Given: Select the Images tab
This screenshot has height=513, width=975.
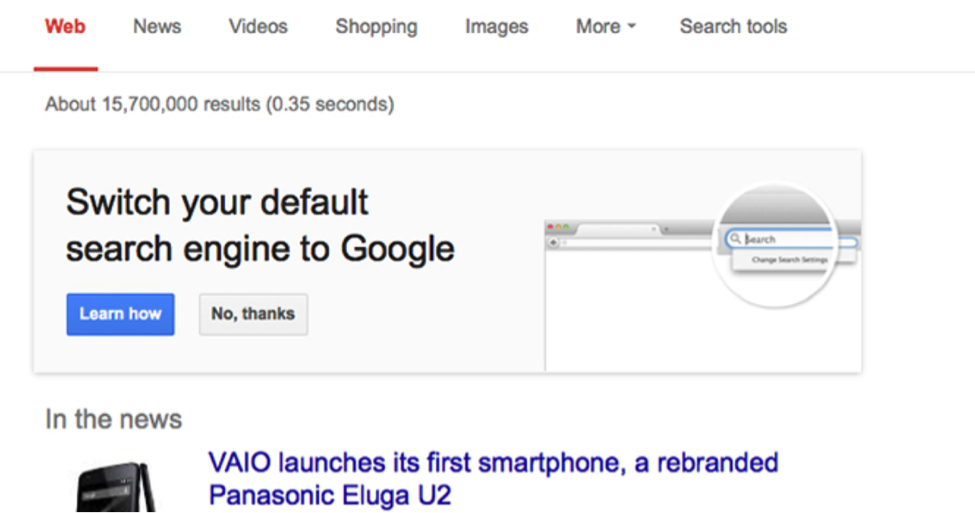Looking at the screenshot, I should tap(496, 27).
